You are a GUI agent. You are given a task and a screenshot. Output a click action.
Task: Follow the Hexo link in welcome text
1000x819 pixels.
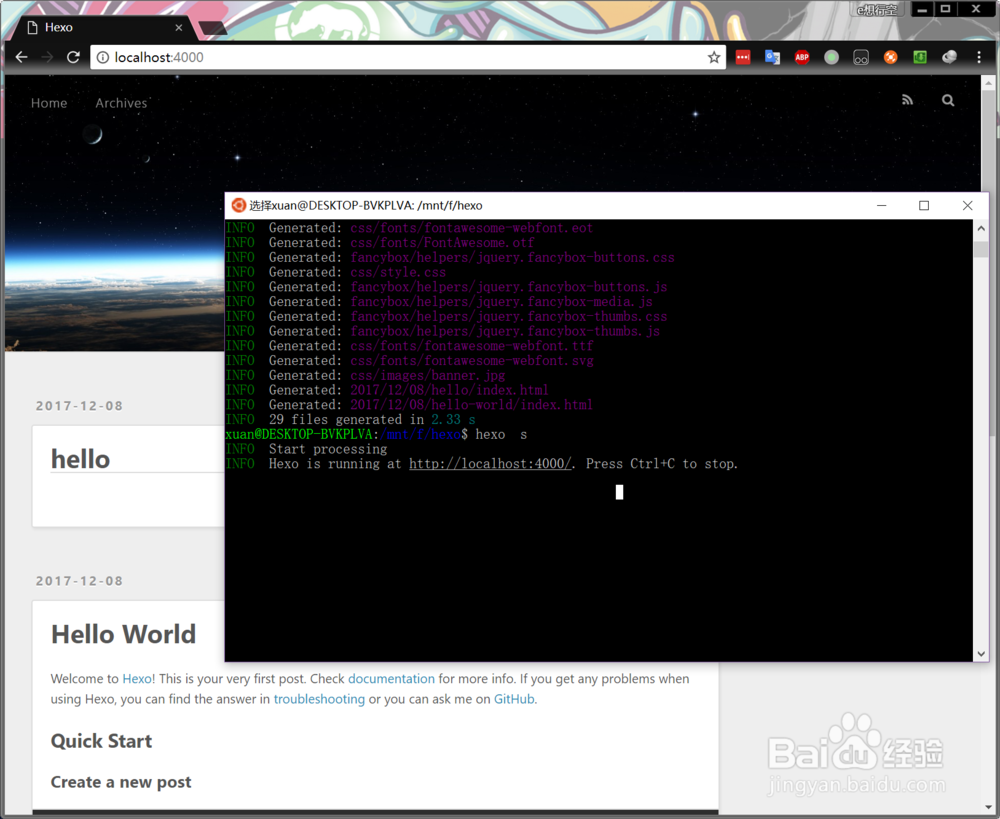(137, 679)
